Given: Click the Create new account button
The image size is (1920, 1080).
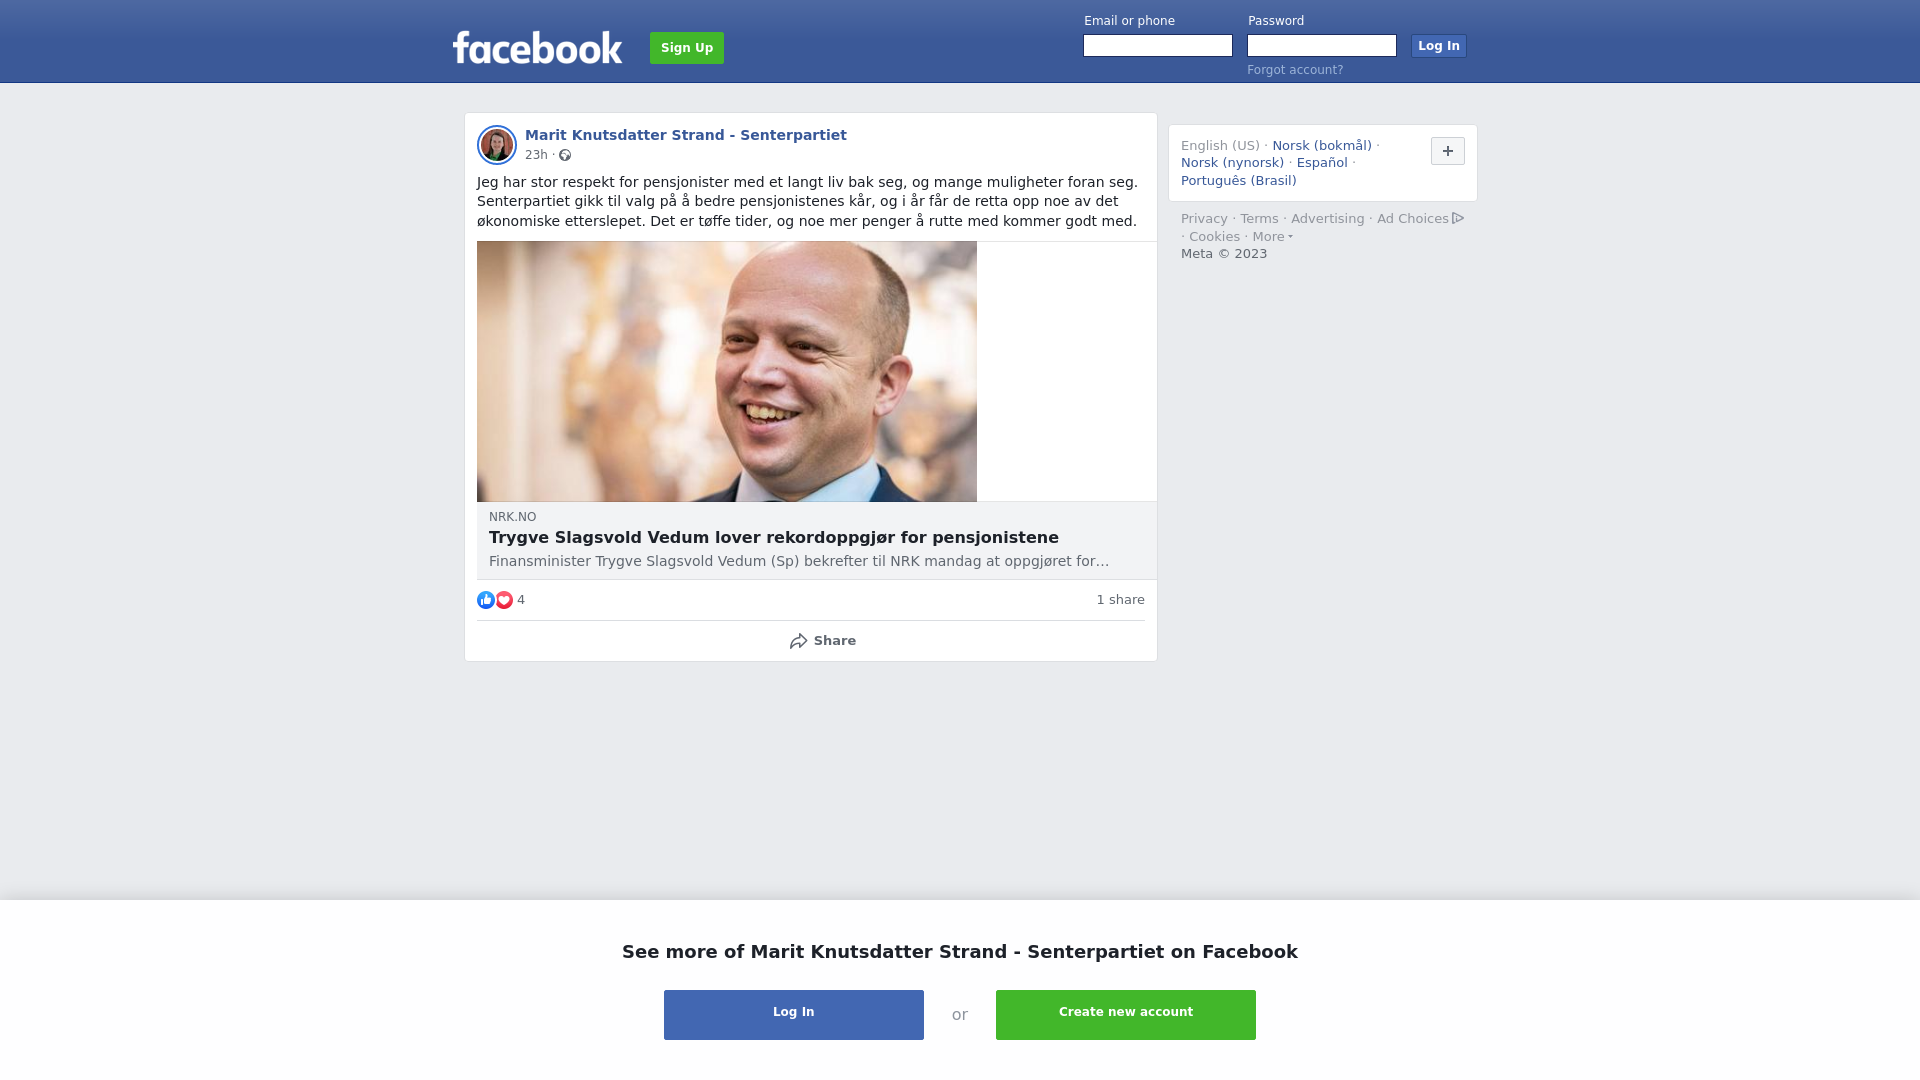Looking at the screenshot, I should point(1126,1015).
